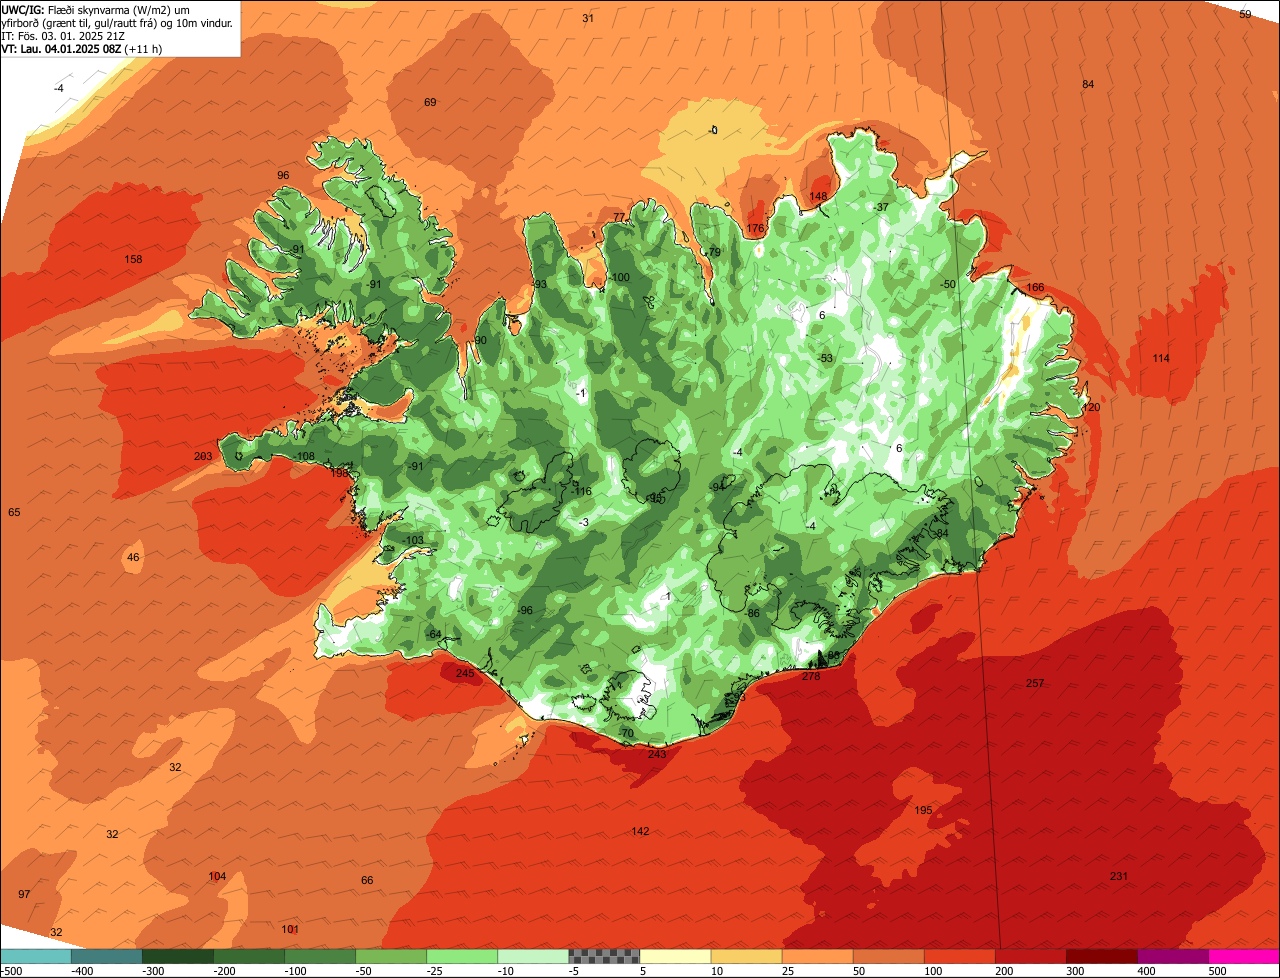The height and width of the screenshot is (978, 1280).
Task: Click the pale yellow 5 legend swatch
Action: click(x=675, y=956)
